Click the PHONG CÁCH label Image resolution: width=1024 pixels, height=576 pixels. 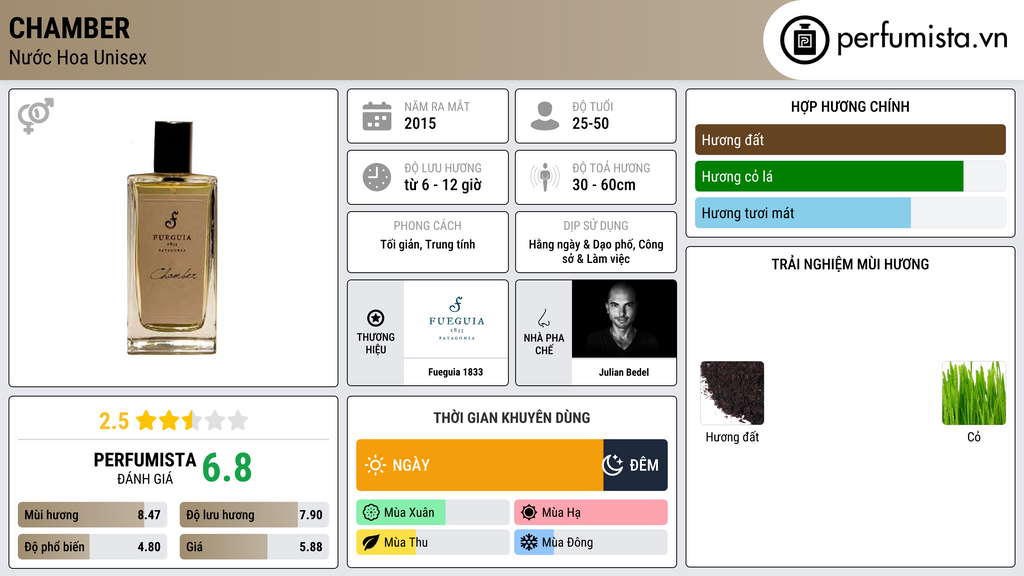(x=427, y=225)
